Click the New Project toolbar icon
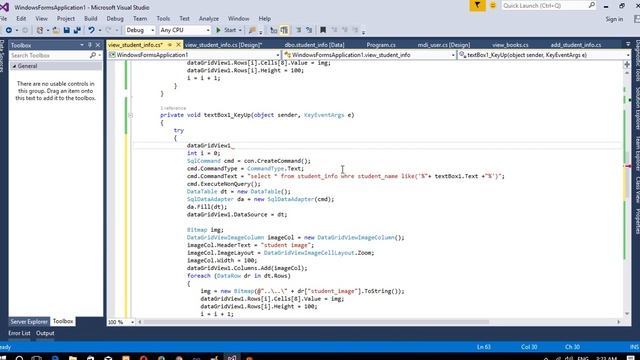 (40, 30)
